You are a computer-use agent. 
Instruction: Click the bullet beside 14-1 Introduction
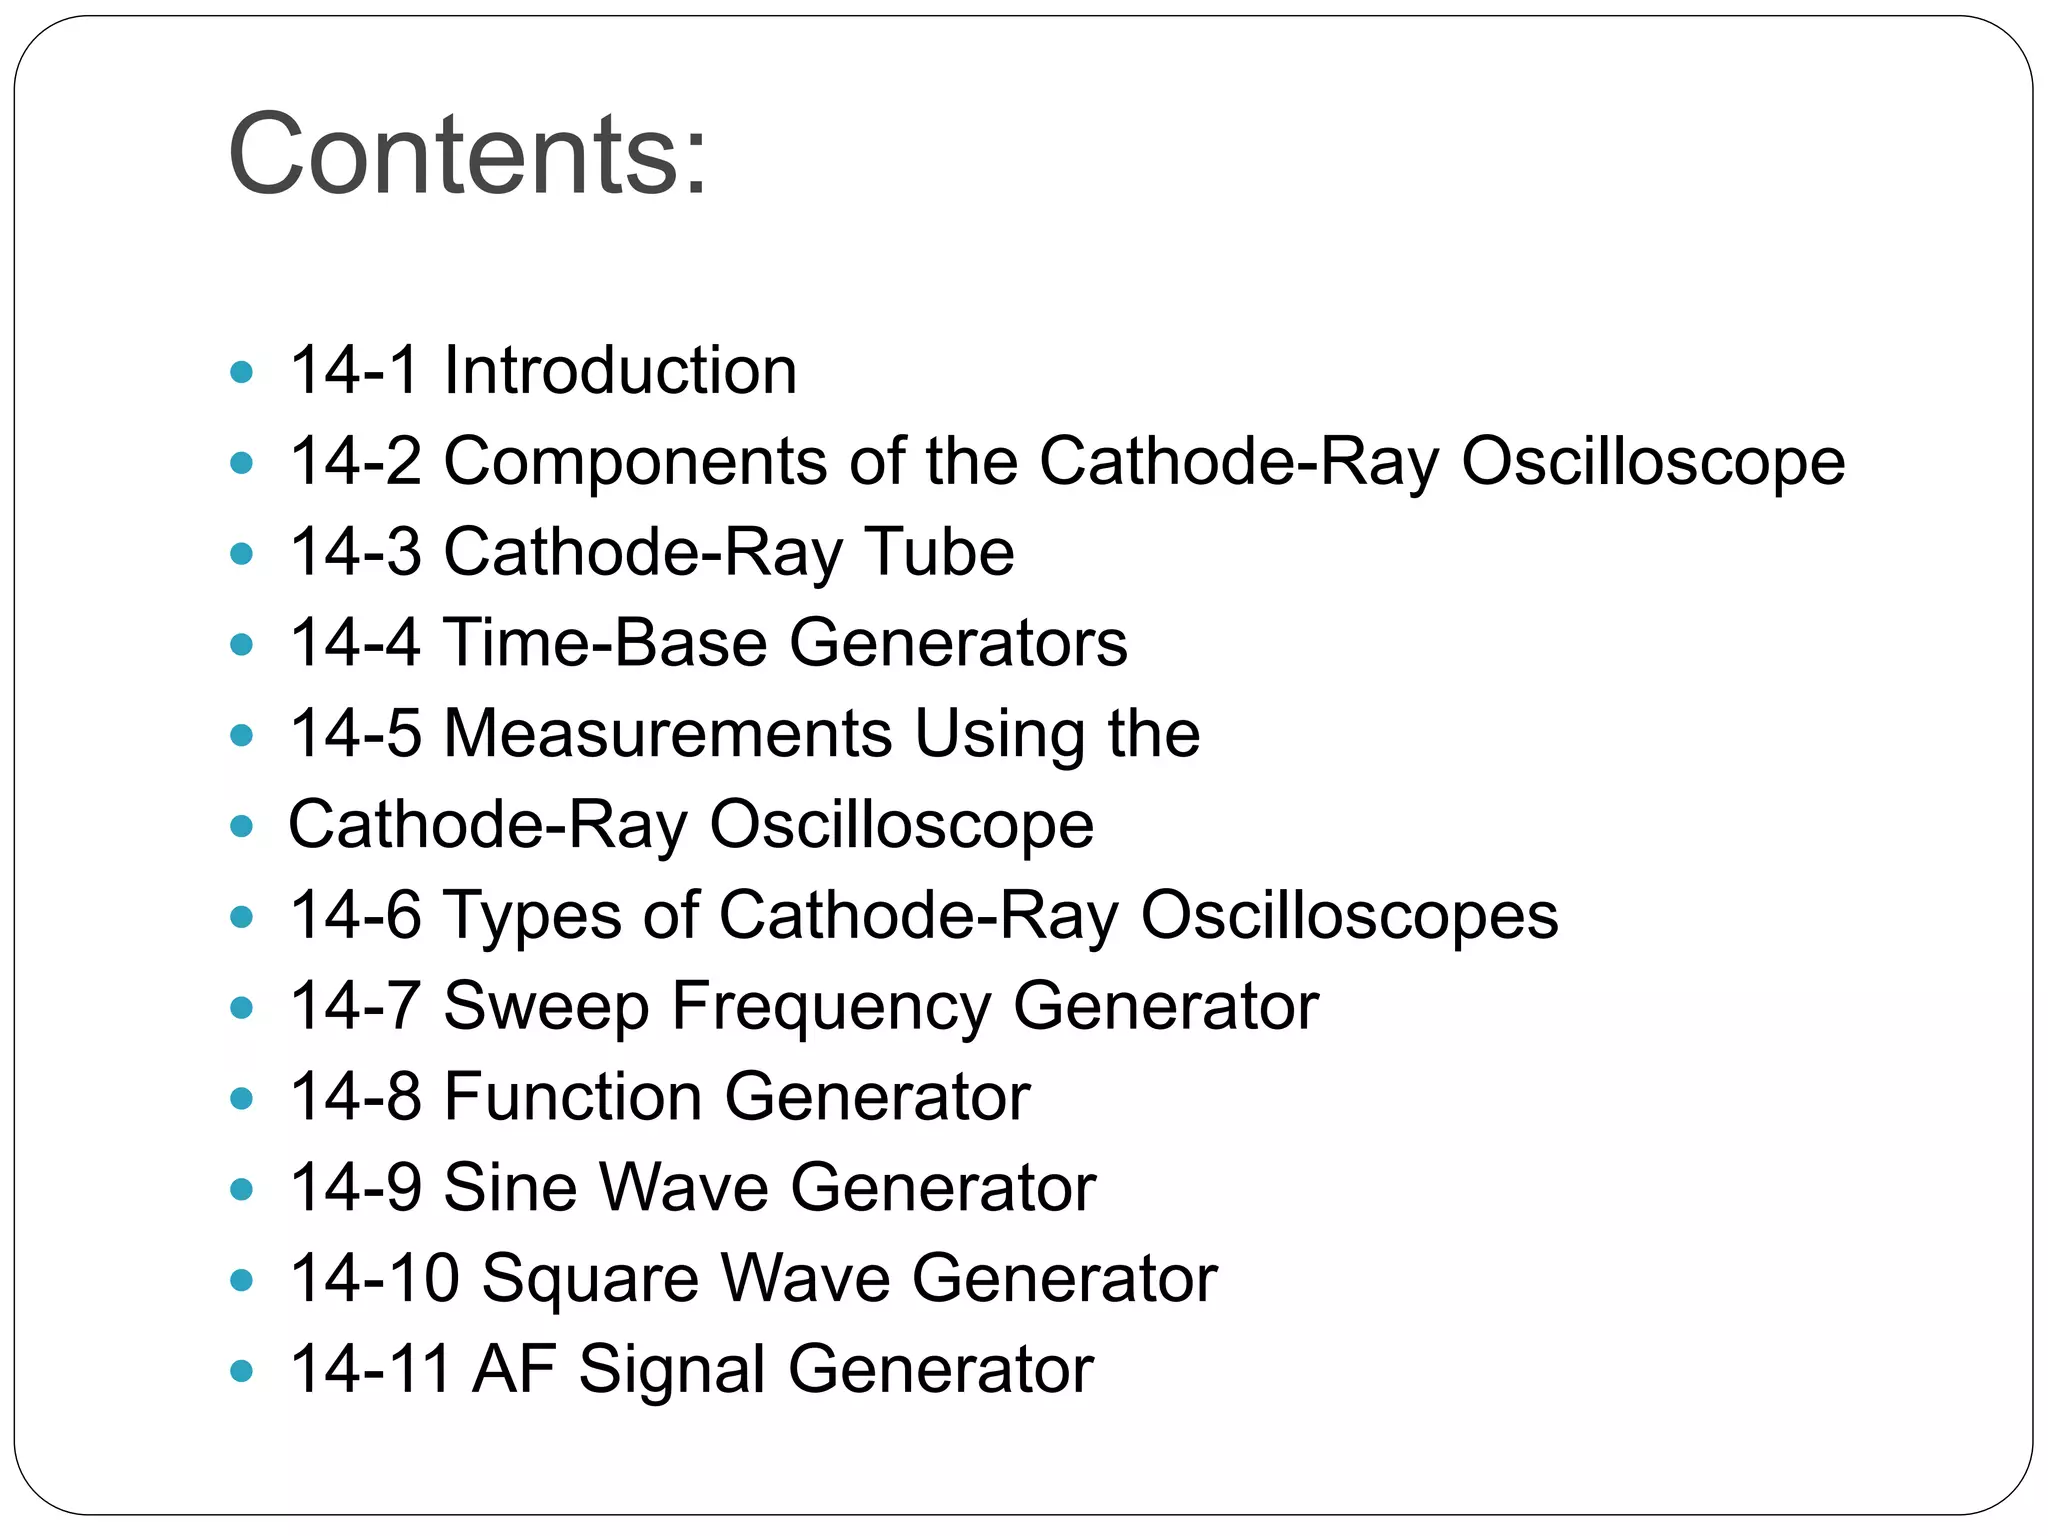tap(242, 373)
